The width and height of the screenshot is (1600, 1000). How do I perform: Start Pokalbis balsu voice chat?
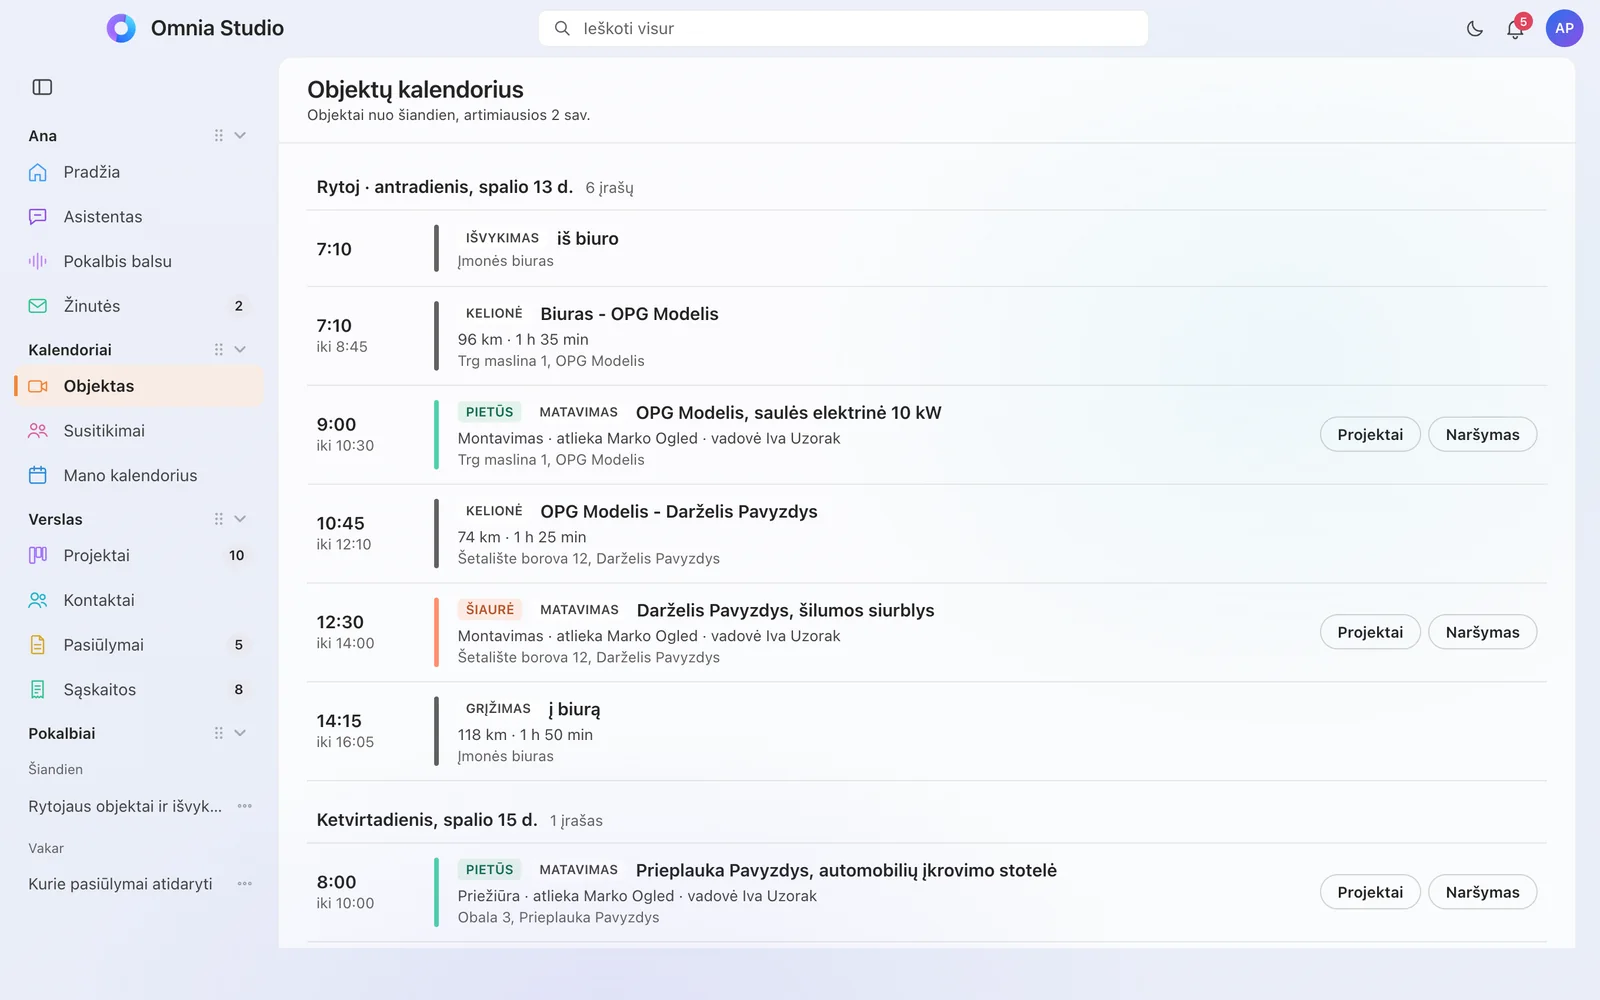click(x=138, y=261)
